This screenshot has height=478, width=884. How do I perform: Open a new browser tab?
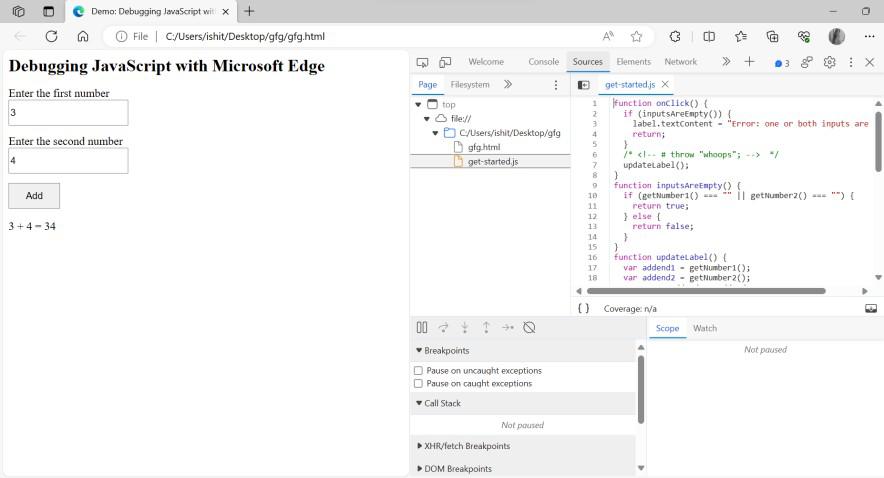point(249,11)
